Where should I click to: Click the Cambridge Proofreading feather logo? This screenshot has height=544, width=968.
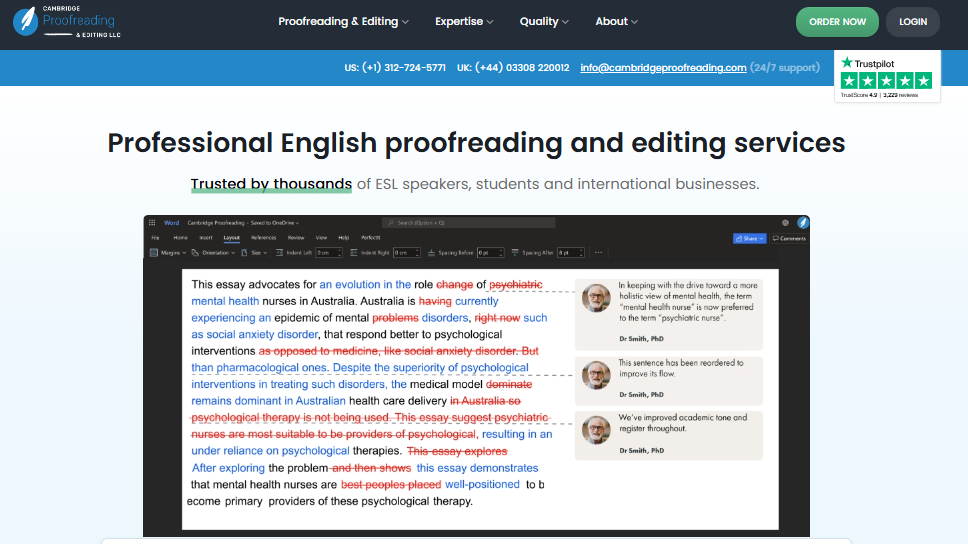click(x=25, y=21)
